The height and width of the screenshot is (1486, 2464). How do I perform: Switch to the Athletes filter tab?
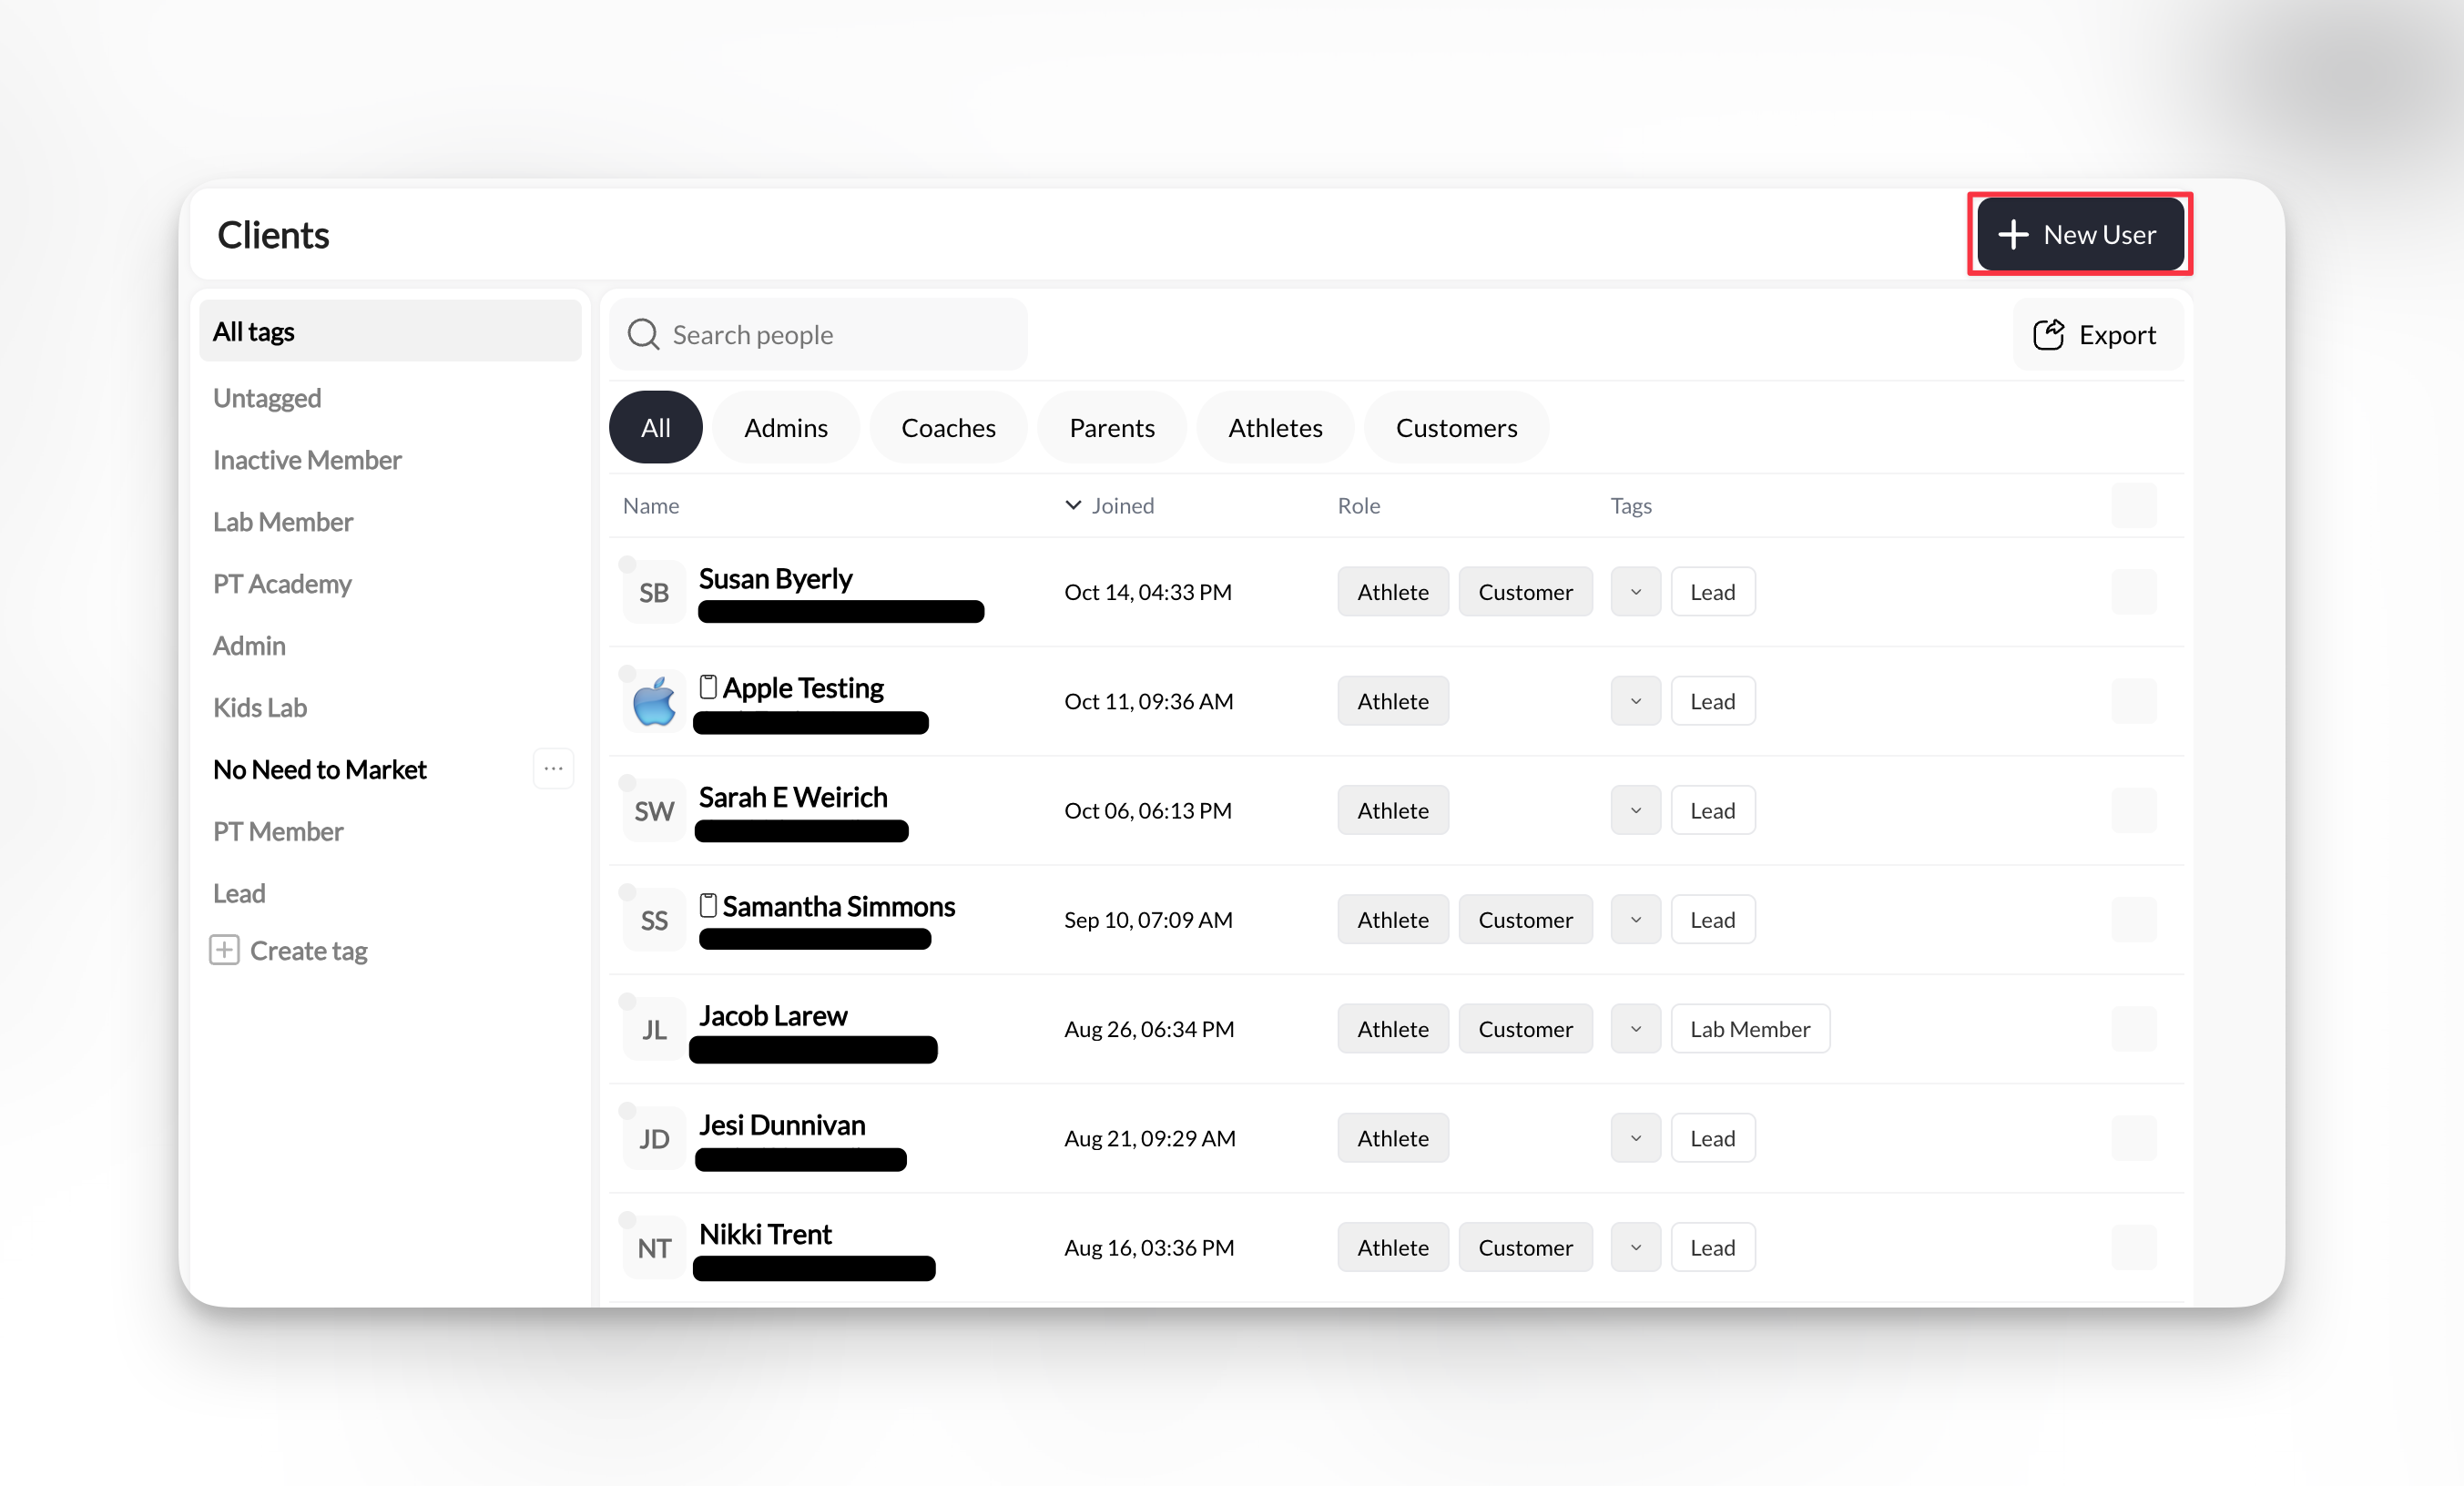click(1274, 428)
